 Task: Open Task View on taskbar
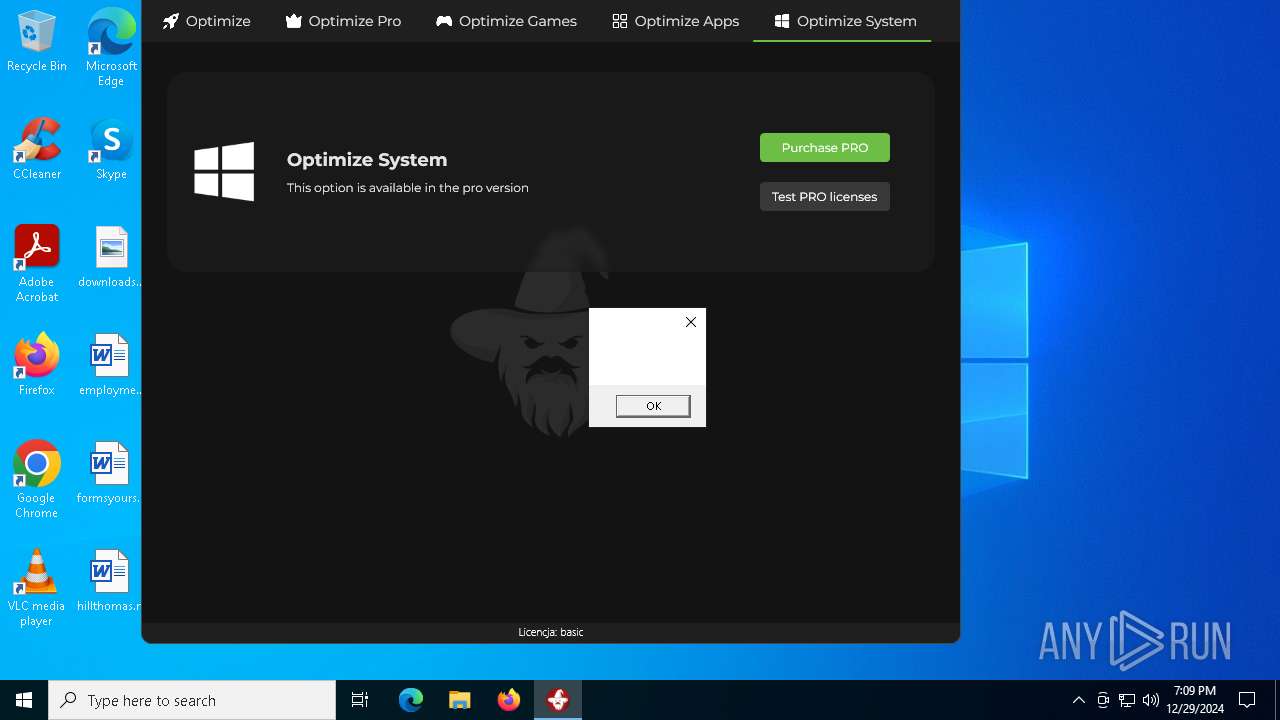(x=360, y=700)
